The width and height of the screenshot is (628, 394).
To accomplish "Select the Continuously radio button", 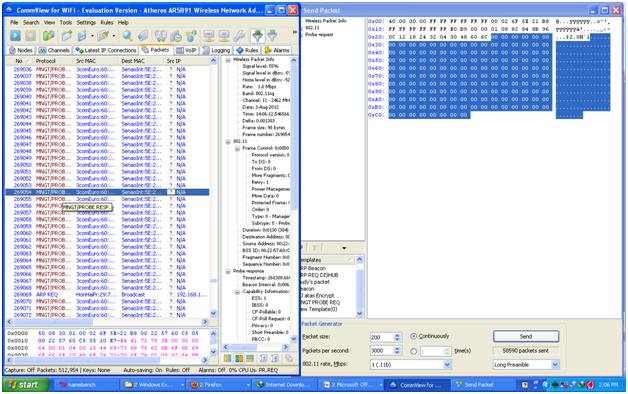I will [x=414, y=336].
